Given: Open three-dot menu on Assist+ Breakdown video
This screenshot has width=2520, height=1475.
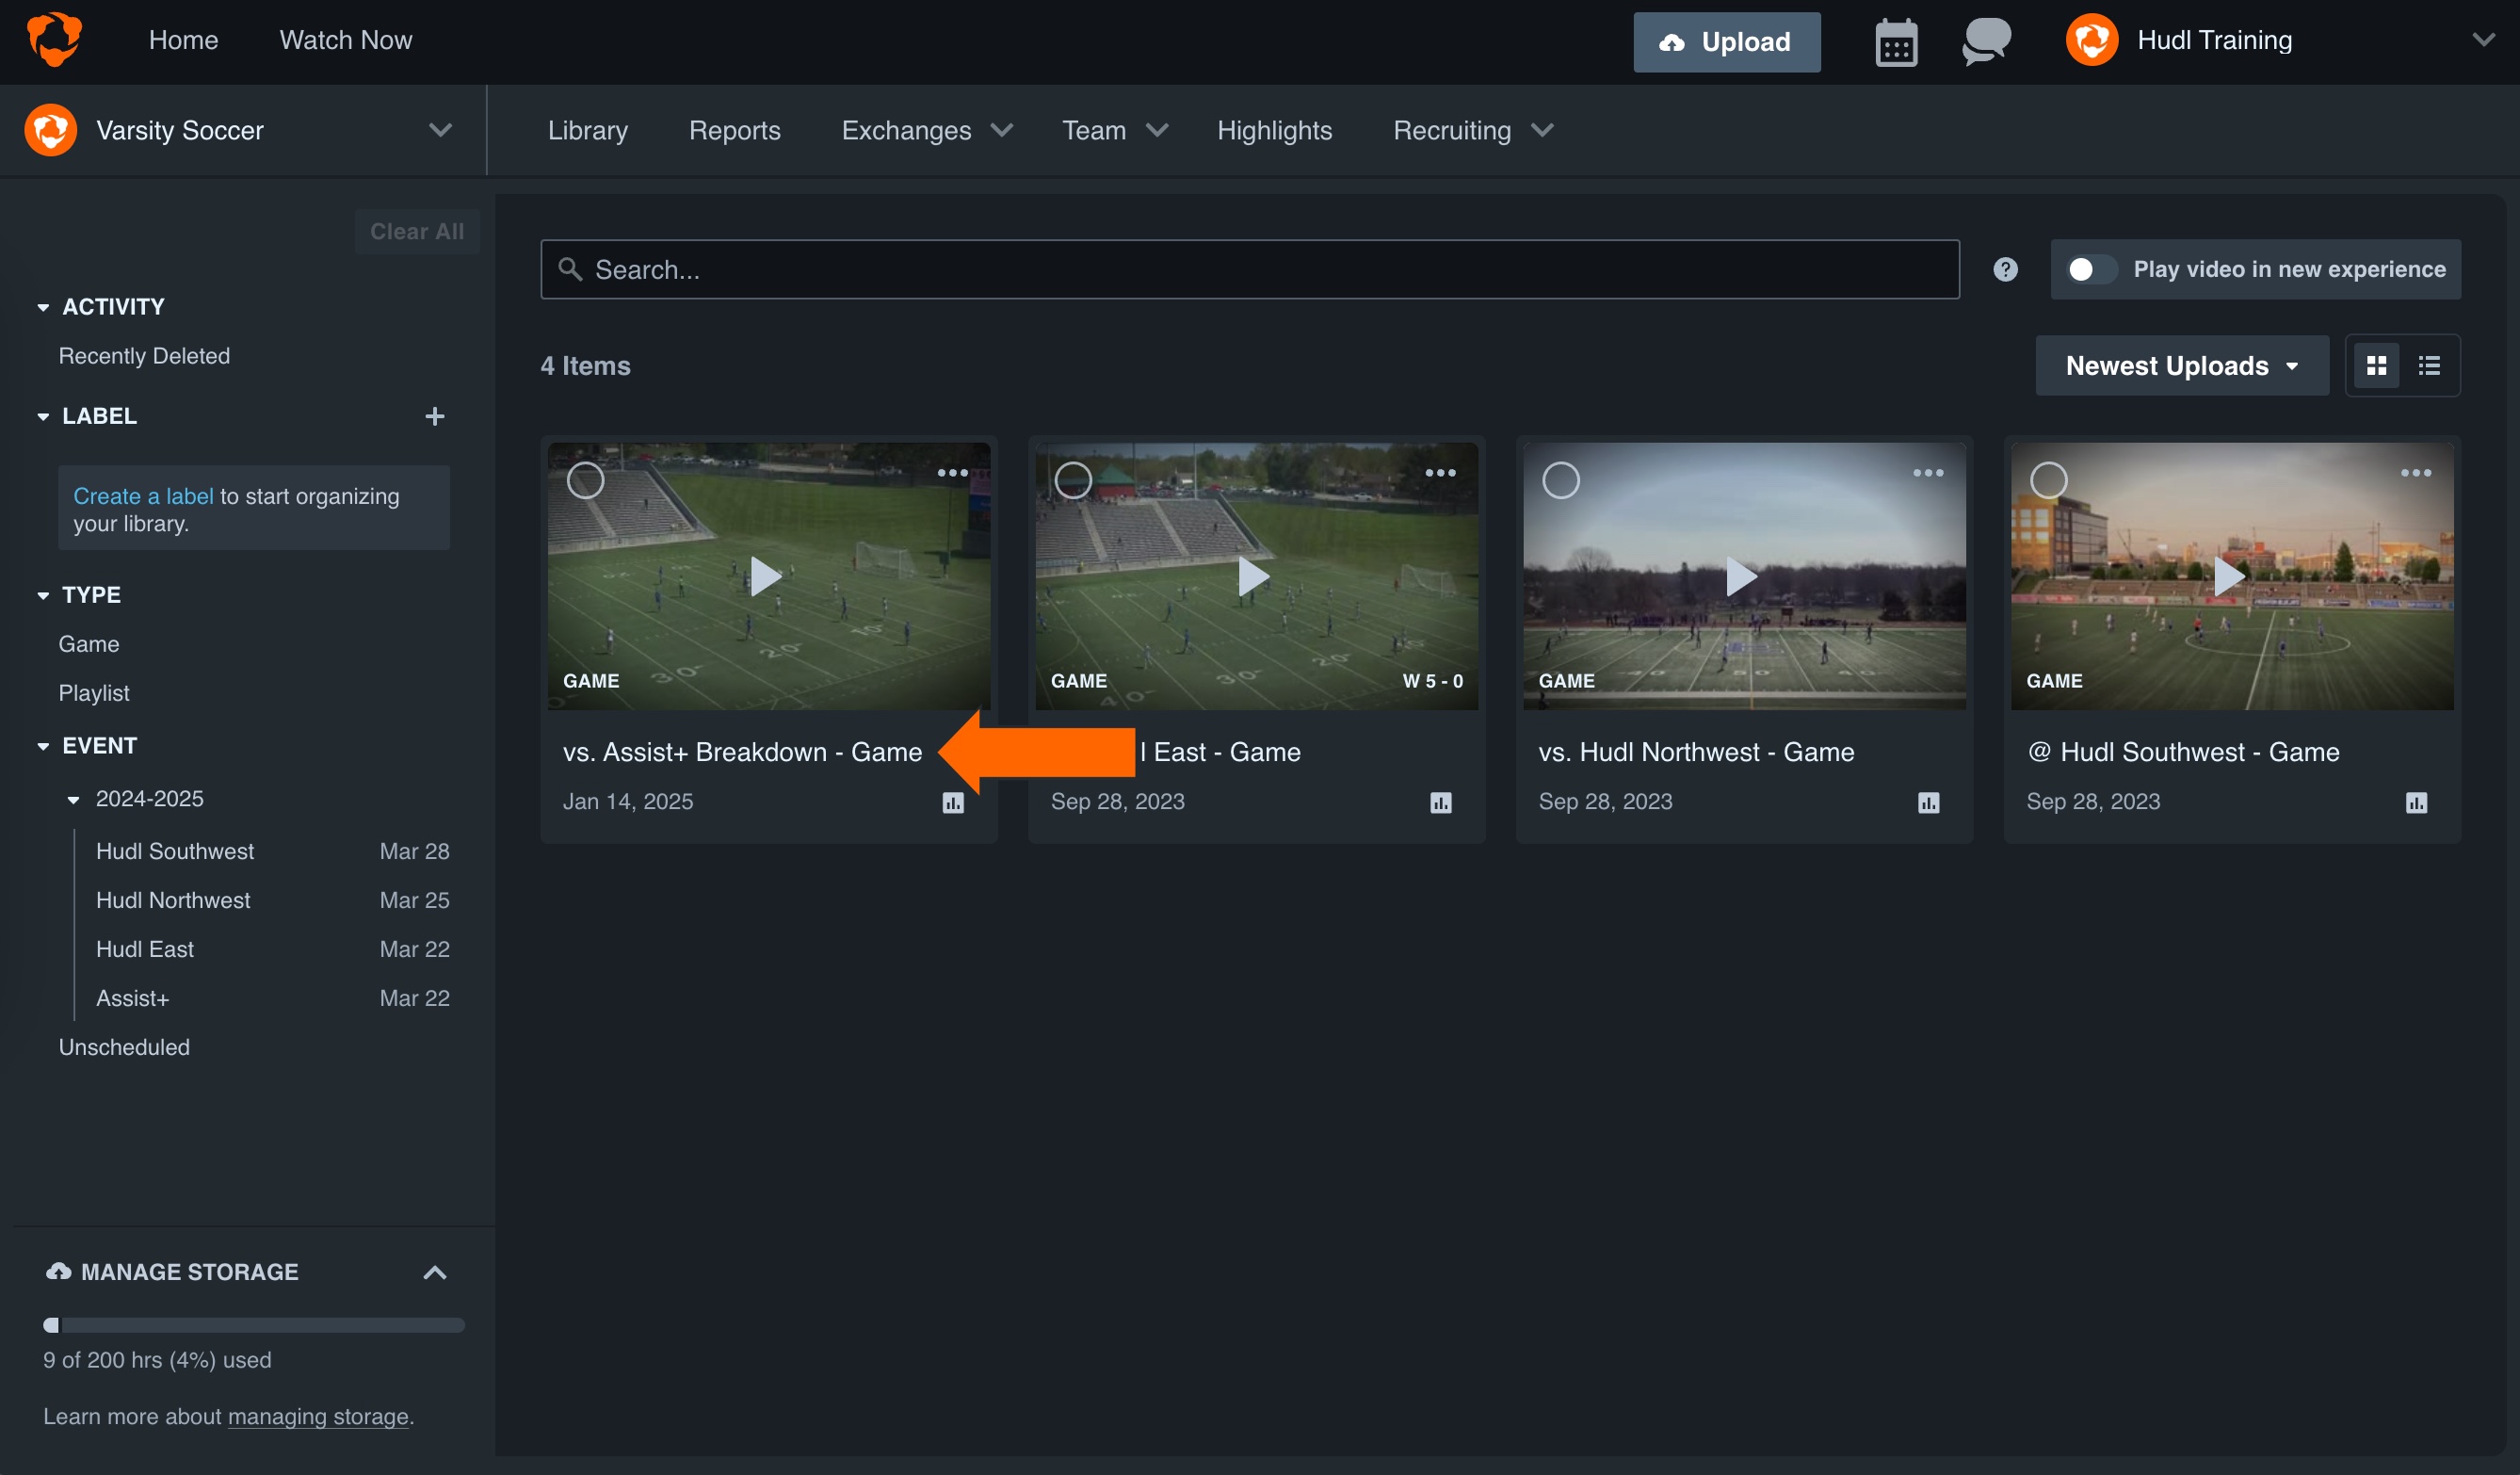Looking at the screenshot, I should 952,473.
